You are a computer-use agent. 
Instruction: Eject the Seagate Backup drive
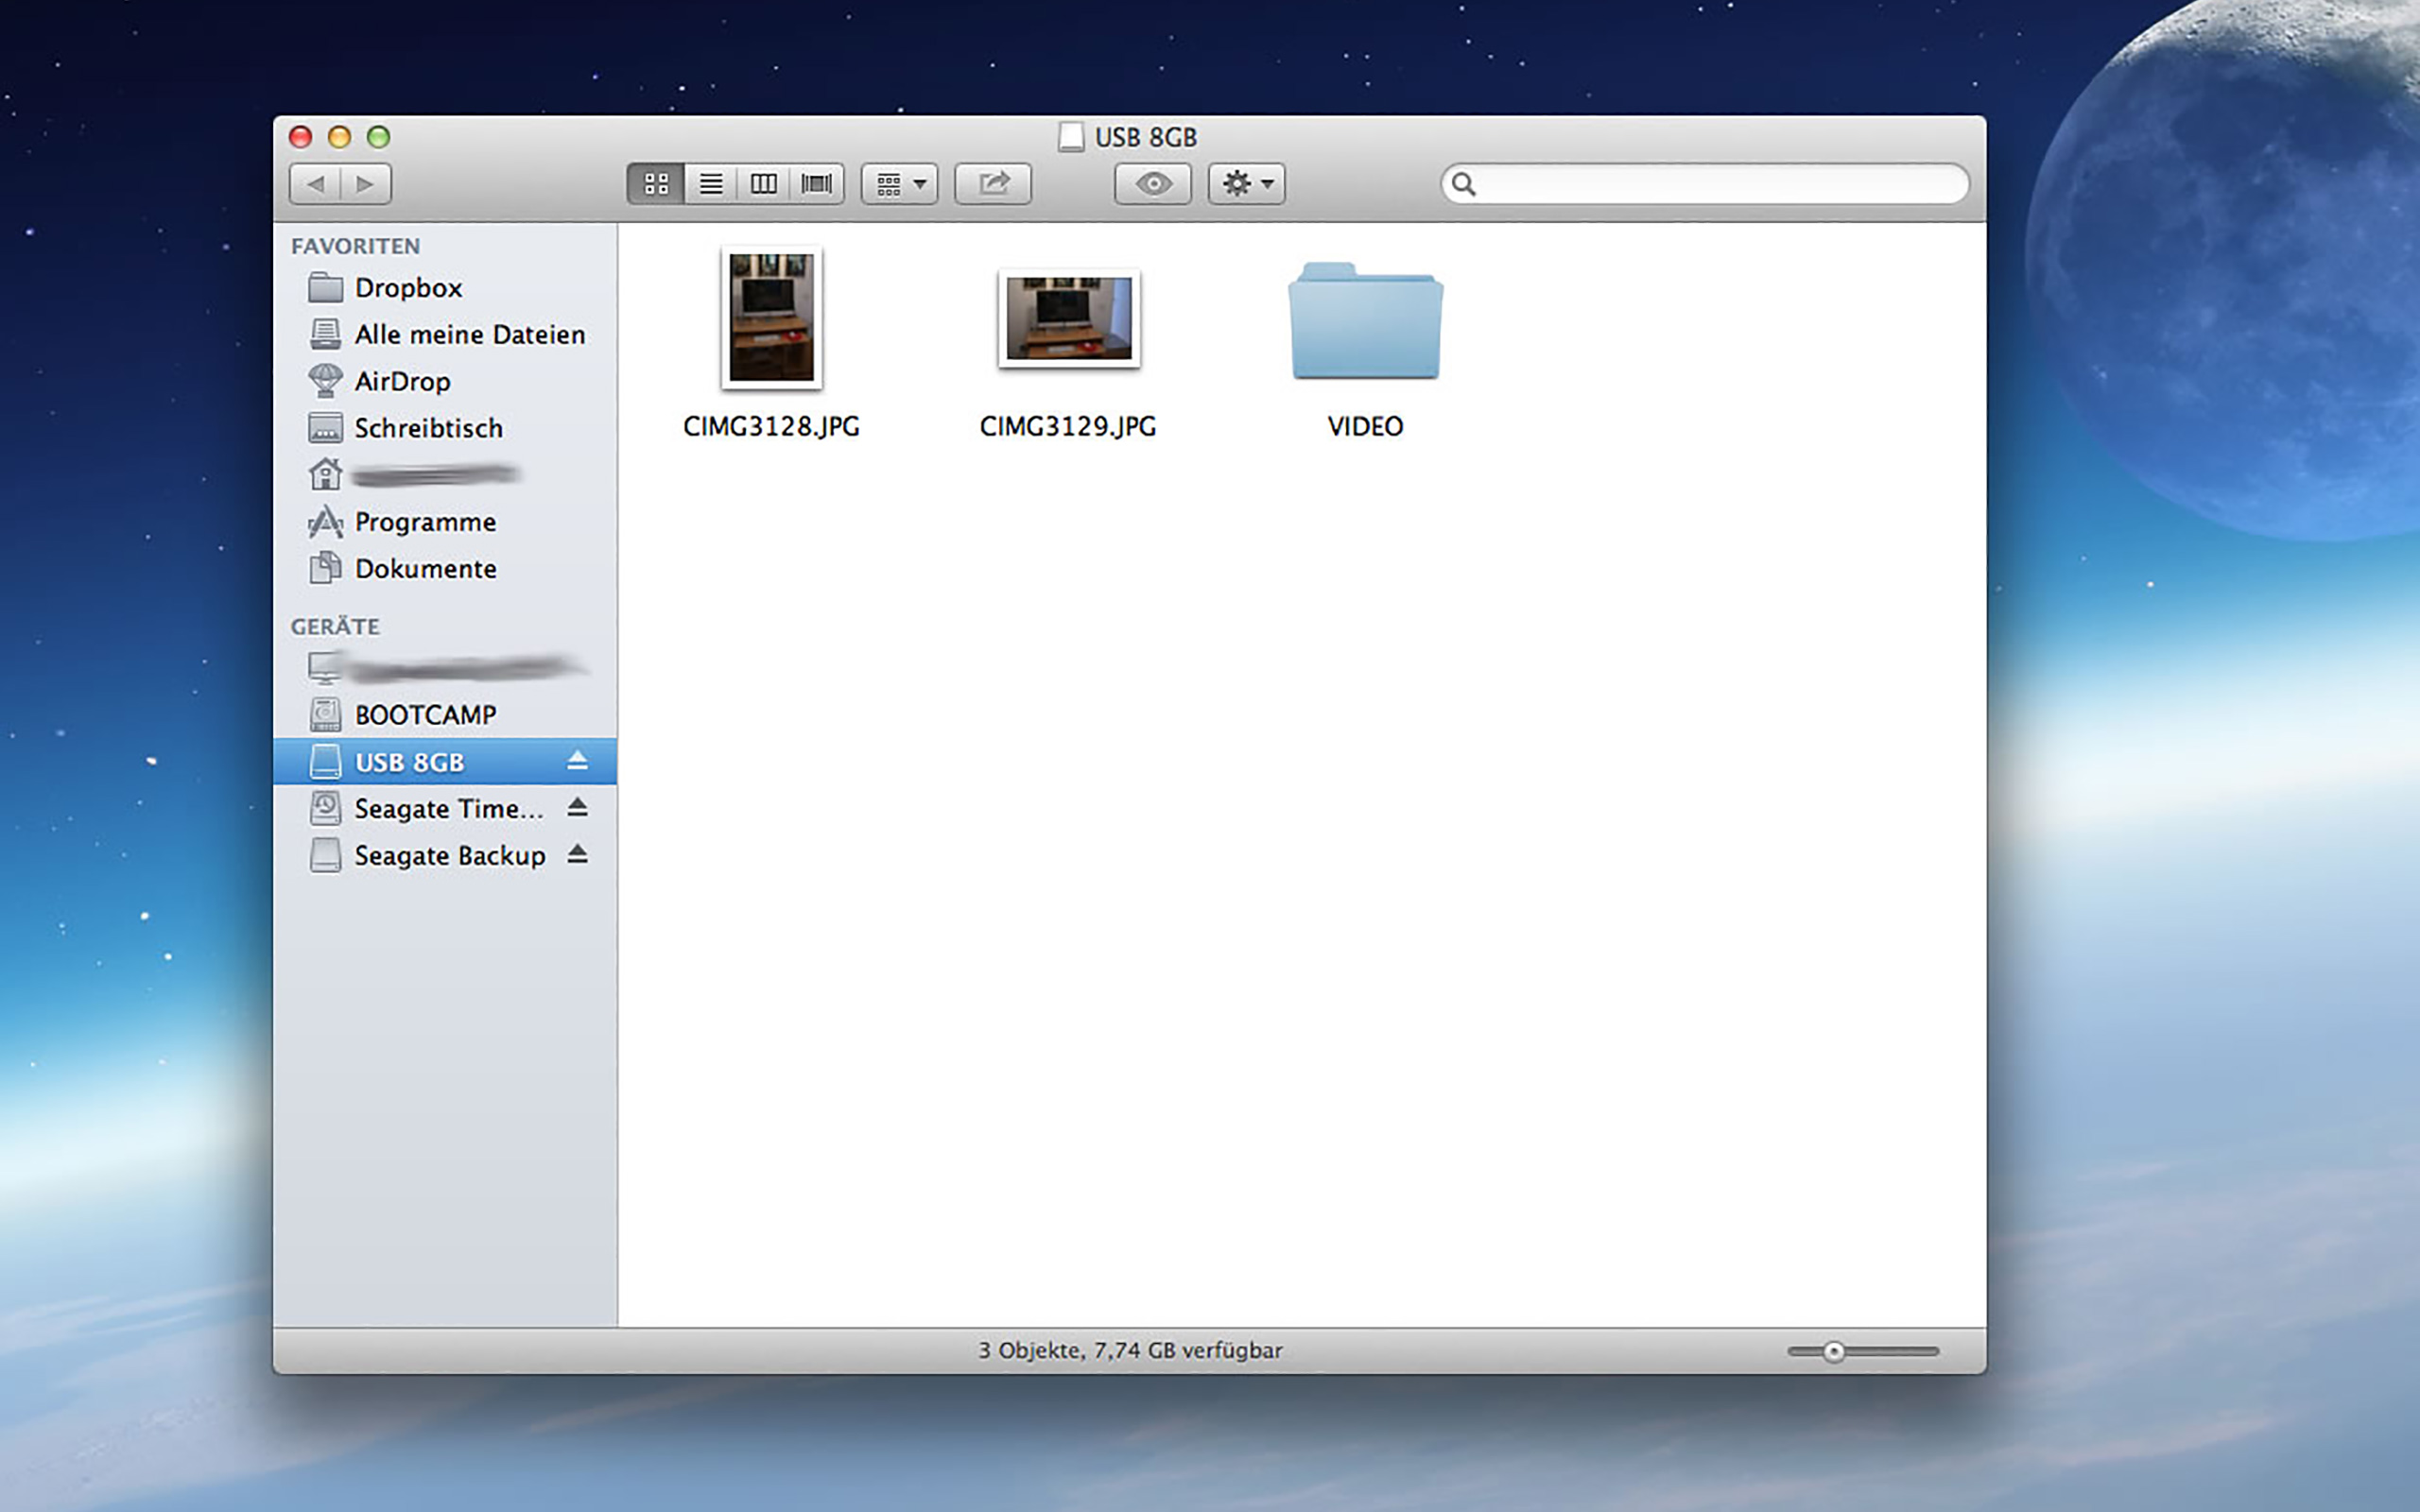[577, 855]
